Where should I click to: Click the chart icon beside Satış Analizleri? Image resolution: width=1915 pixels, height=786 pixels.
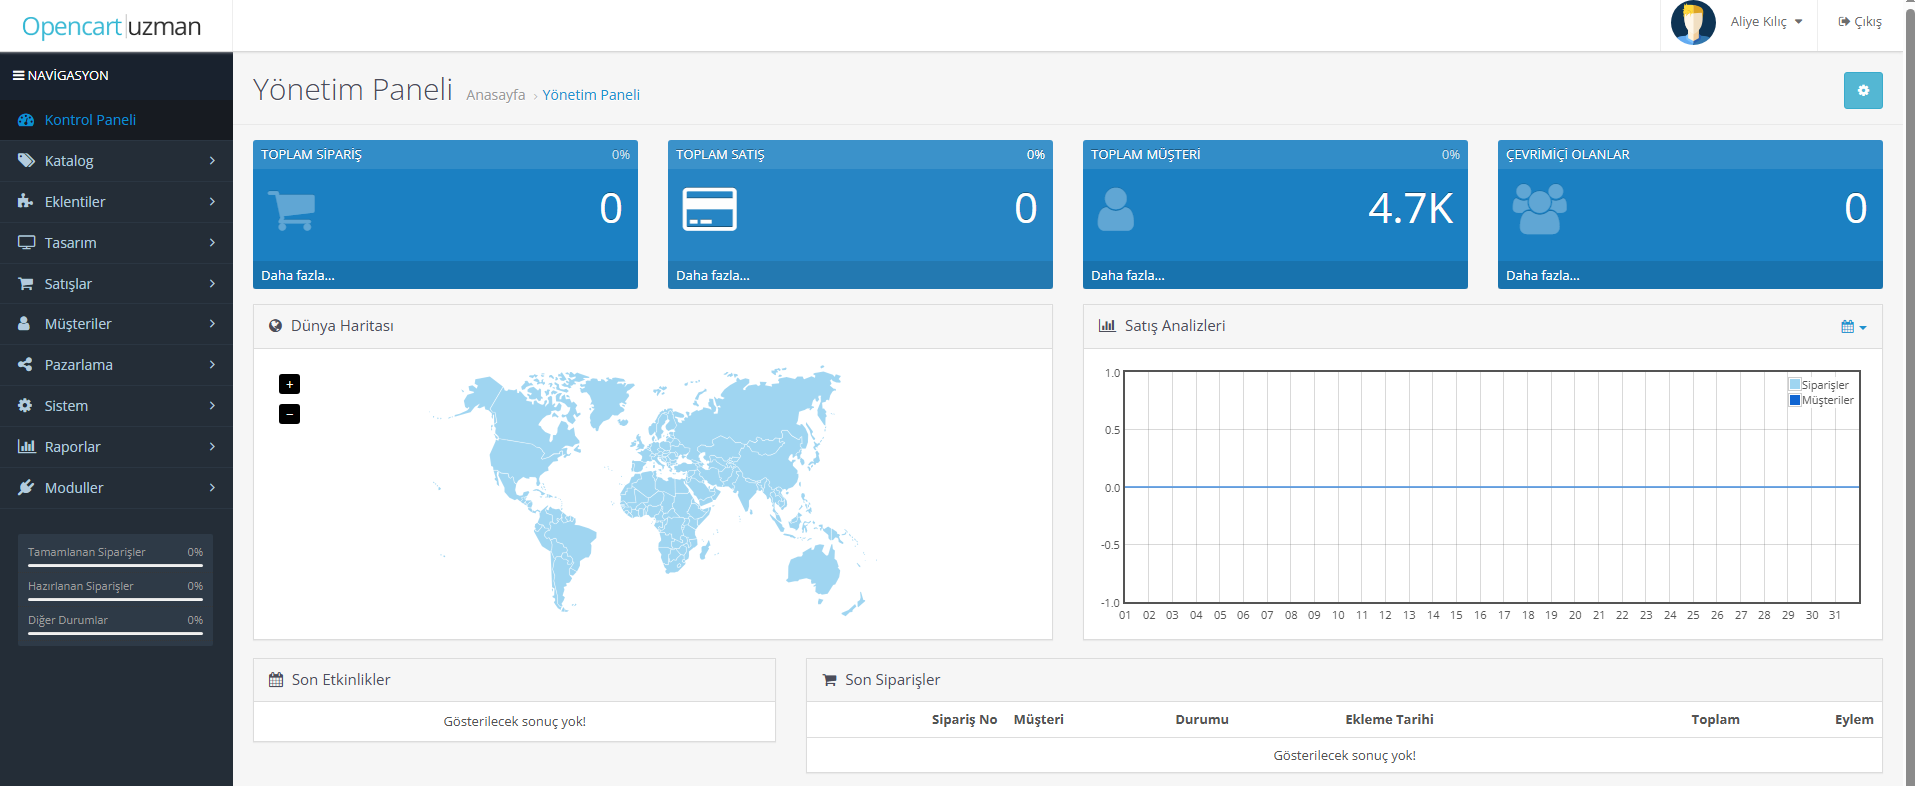point(1107,326)
